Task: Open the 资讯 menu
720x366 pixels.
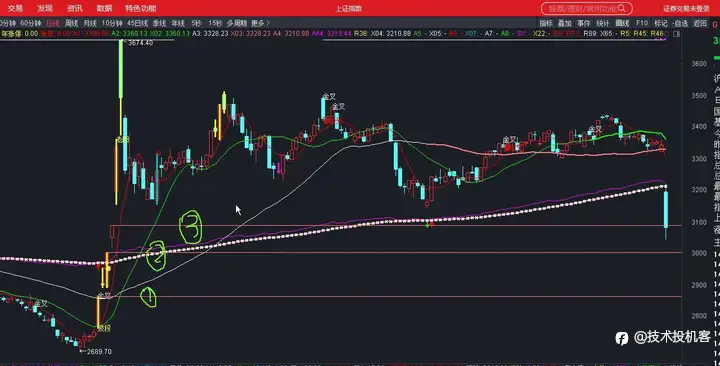Action: 74,8
